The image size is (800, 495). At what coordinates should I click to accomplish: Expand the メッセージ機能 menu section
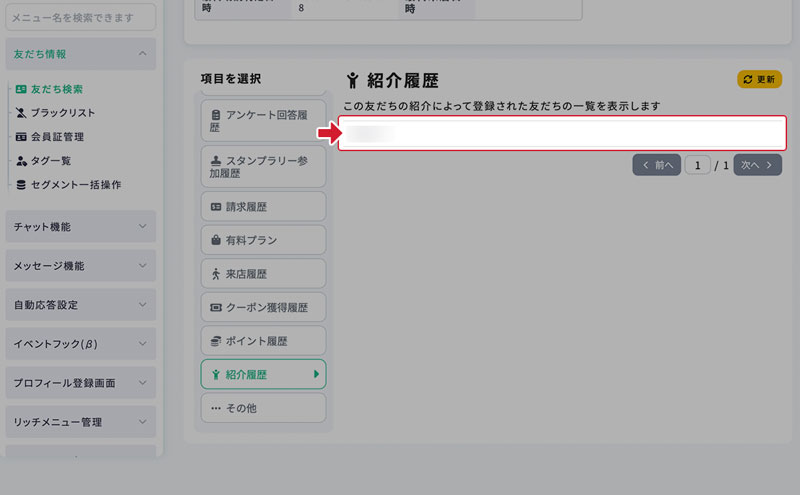[x=80, y=266]
